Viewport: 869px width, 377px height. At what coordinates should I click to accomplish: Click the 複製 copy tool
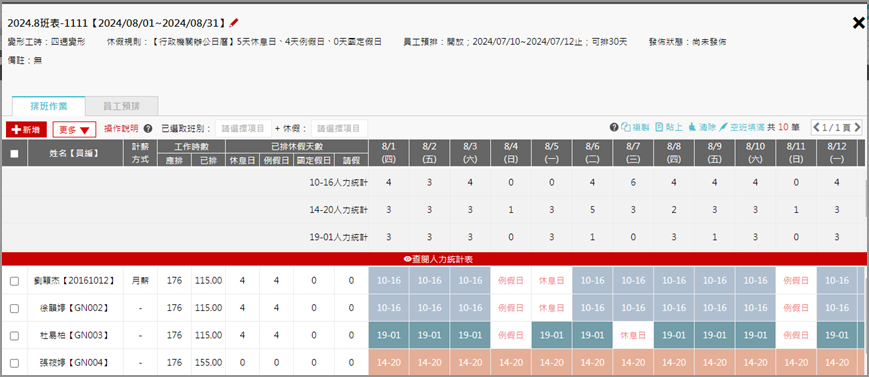[x=635, y=127]
